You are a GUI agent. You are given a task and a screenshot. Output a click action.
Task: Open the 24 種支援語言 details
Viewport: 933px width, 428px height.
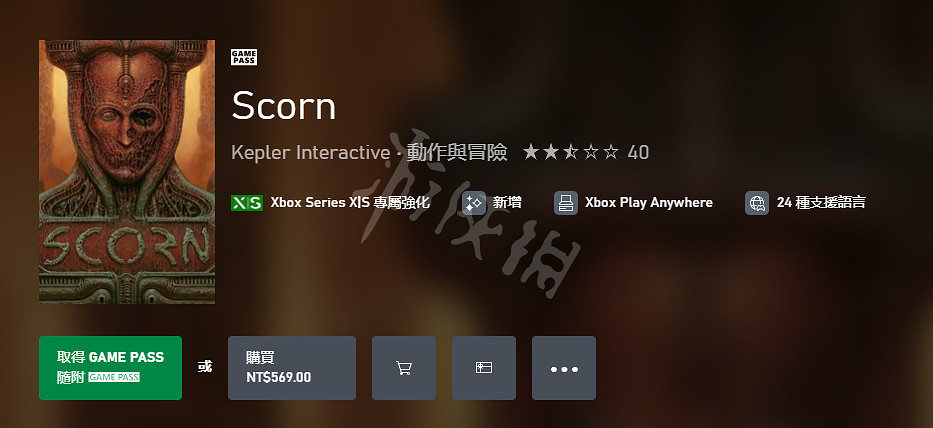821,202
